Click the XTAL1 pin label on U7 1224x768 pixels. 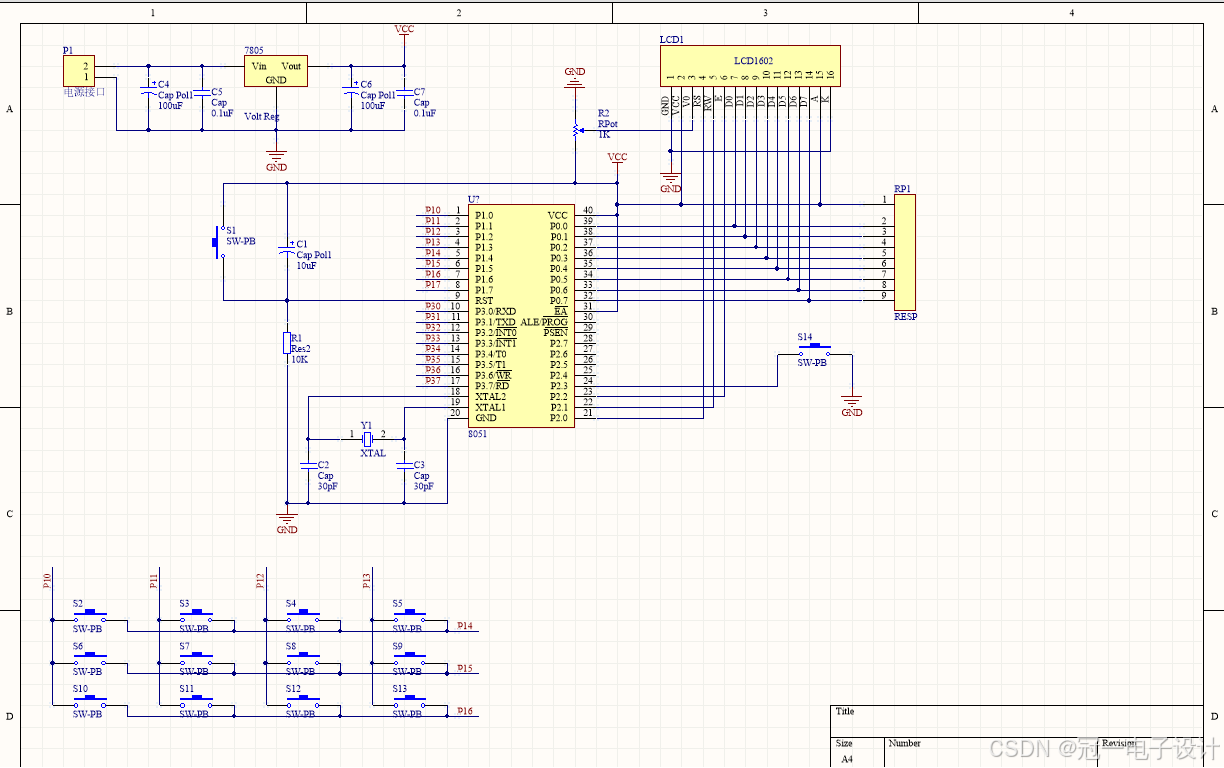point(491,407)
